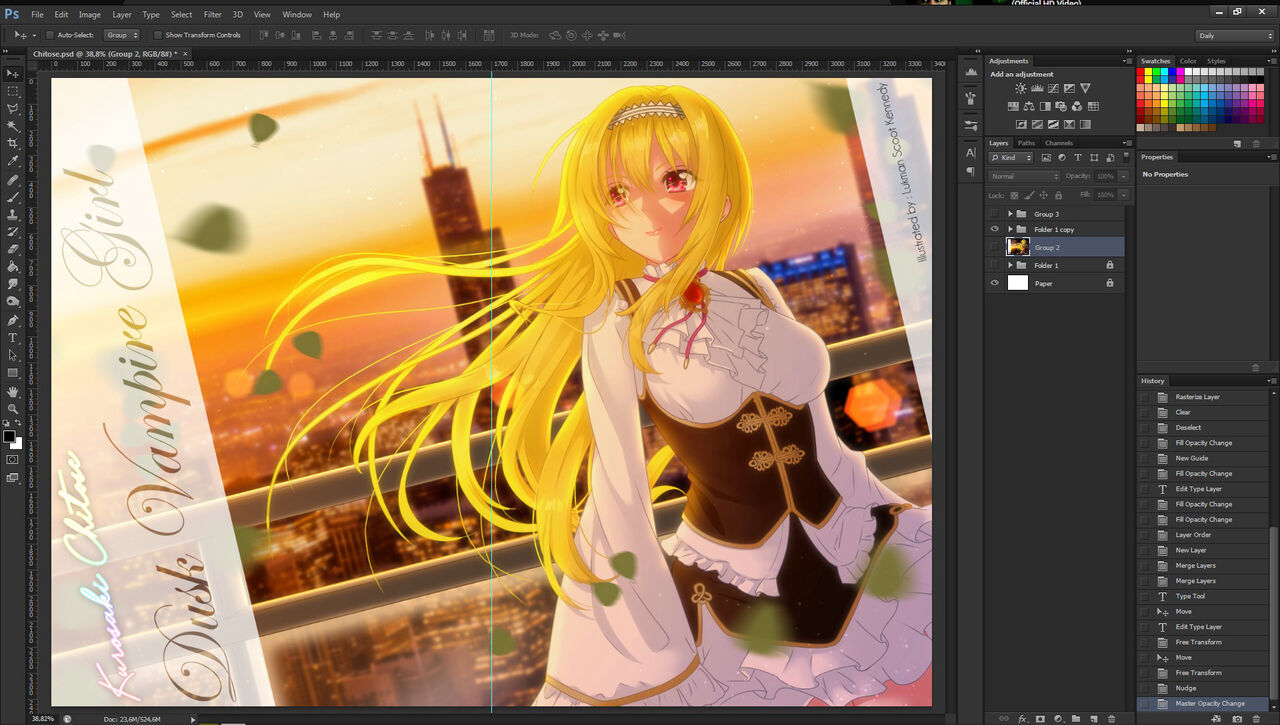Viewport: 1280px width, 725px height.
Task: Add a Photo Filter adjustment
Action: point(1061,106)
